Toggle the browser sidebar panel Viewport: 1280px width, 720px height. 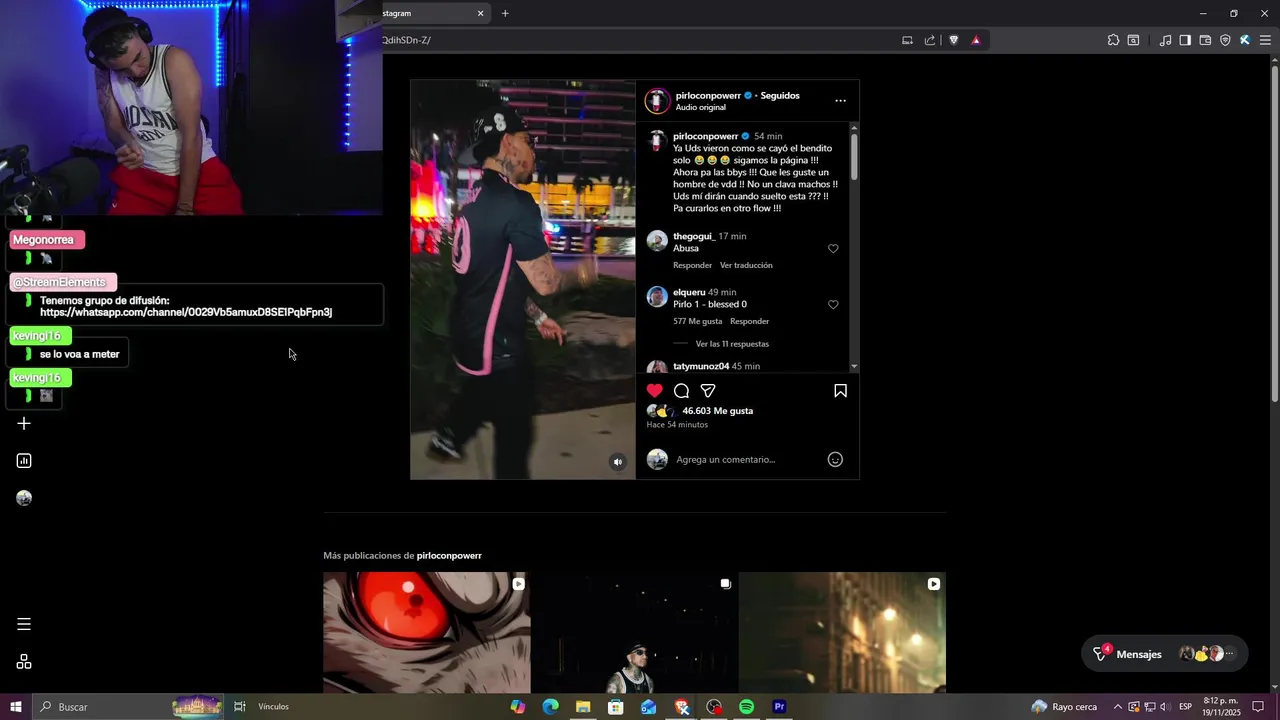1185,40
